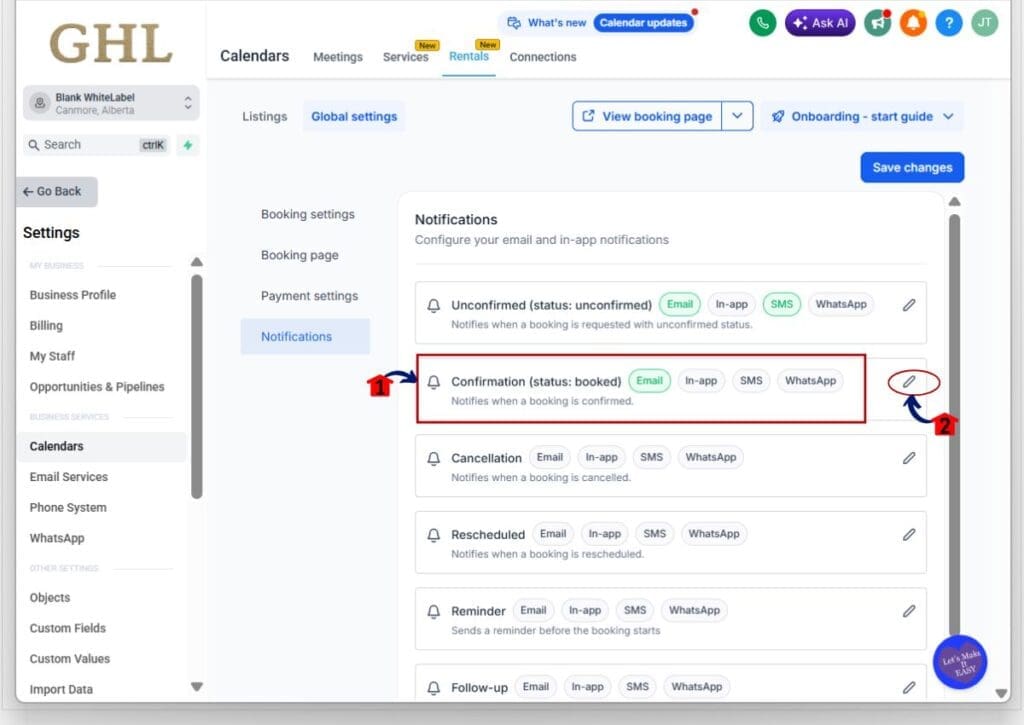Open the orange notifications bell icon

913,23
